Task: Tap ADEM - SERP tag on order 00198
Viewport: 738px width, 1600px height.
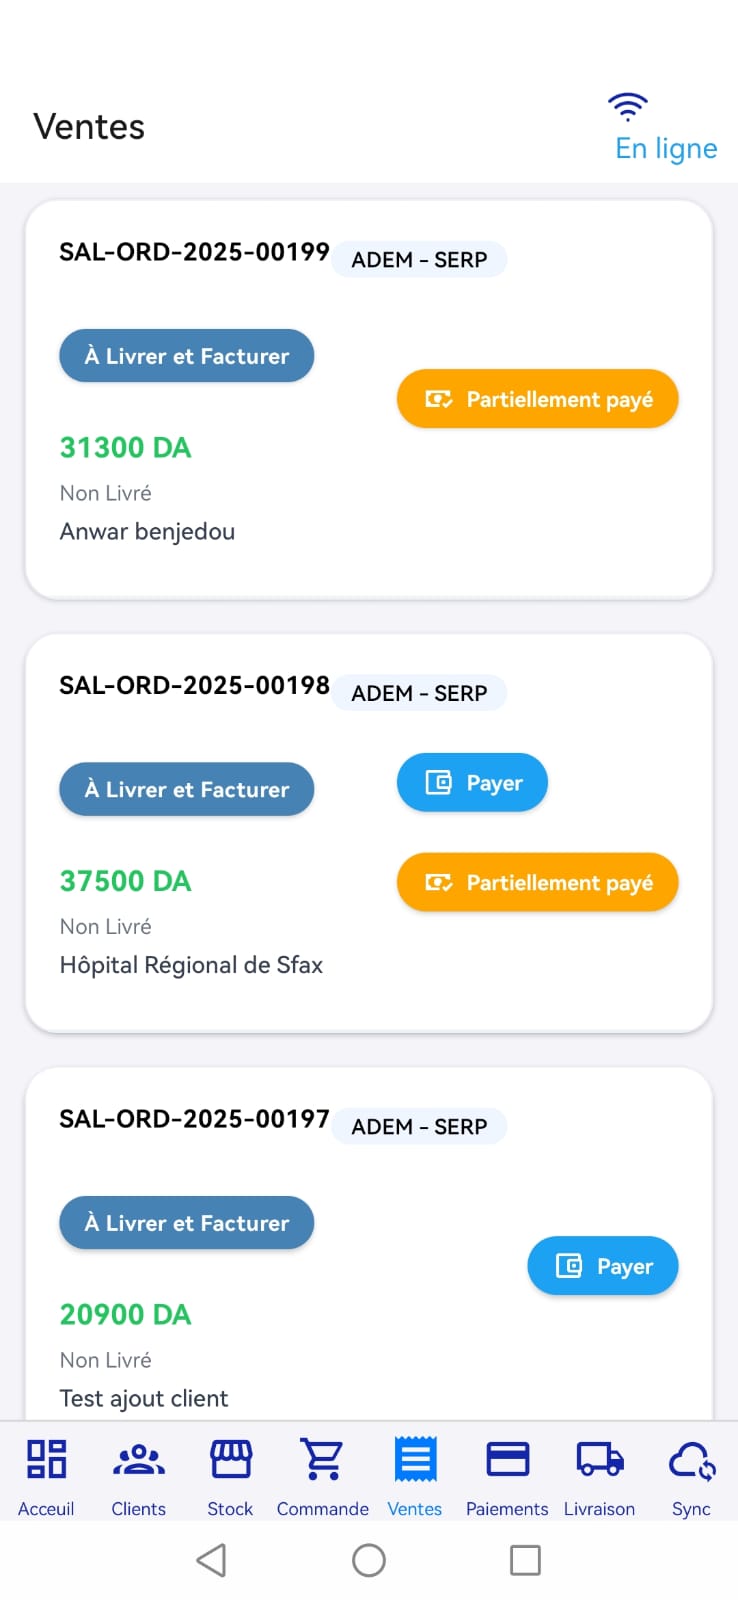Action: (419, 693)
